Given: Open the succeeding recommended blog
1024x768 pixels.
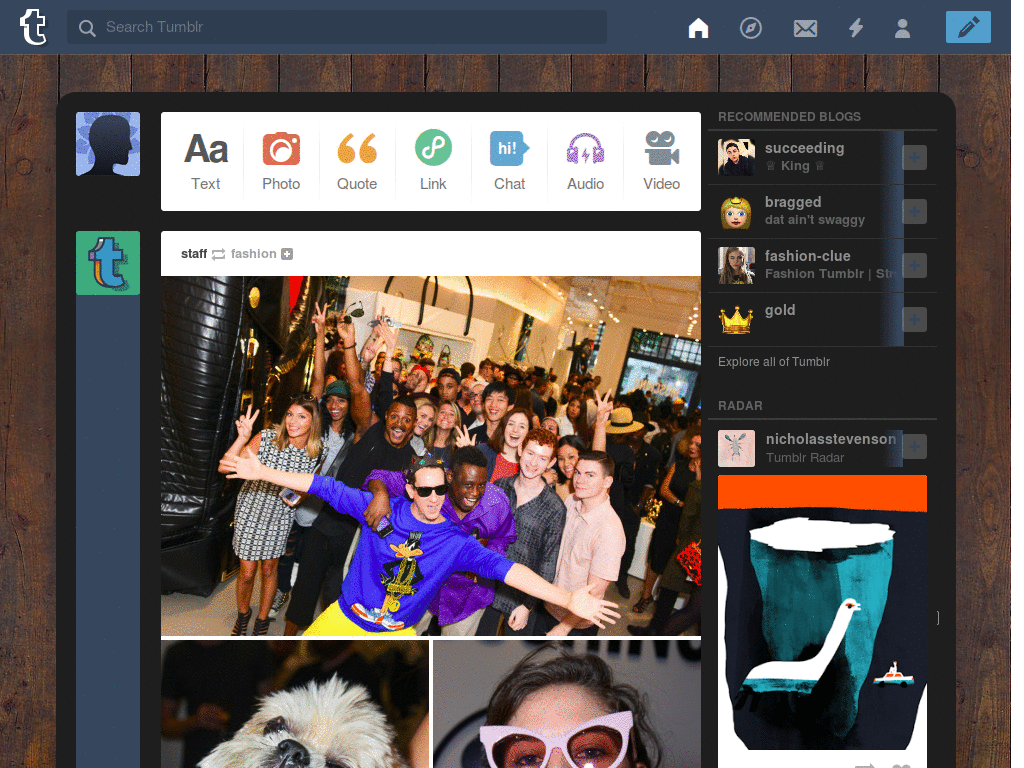Looking at the screenshot, I should [x=805, y=148].
